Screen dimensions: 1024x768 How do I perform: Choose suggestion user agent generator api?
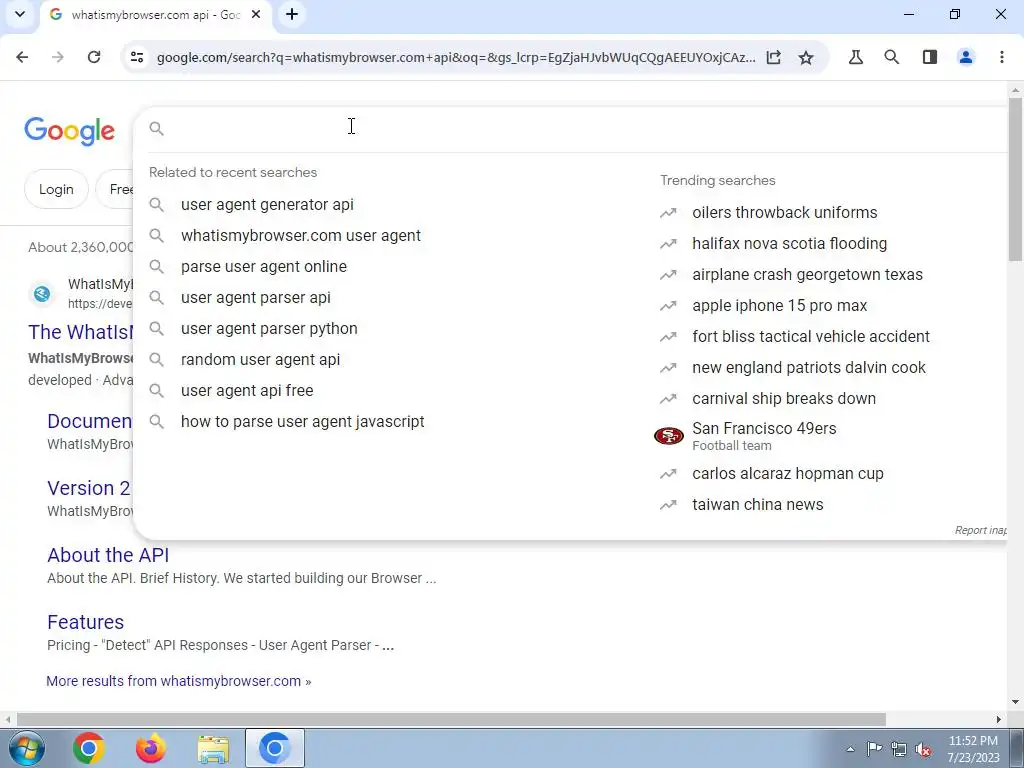click(267, 204)
